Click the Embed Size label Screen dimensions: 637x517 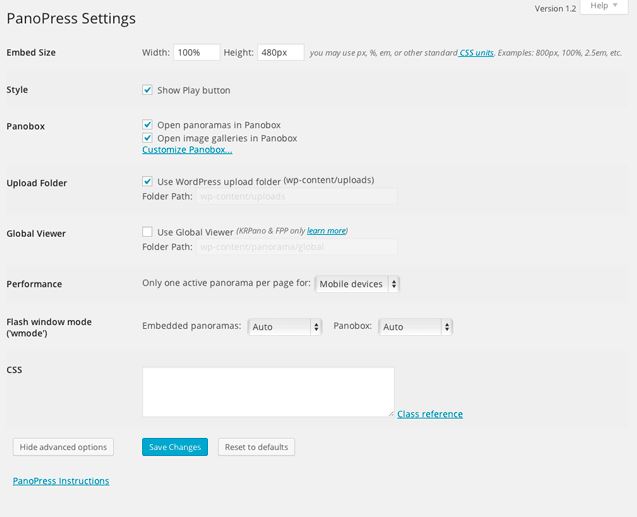tap(31, 52)
